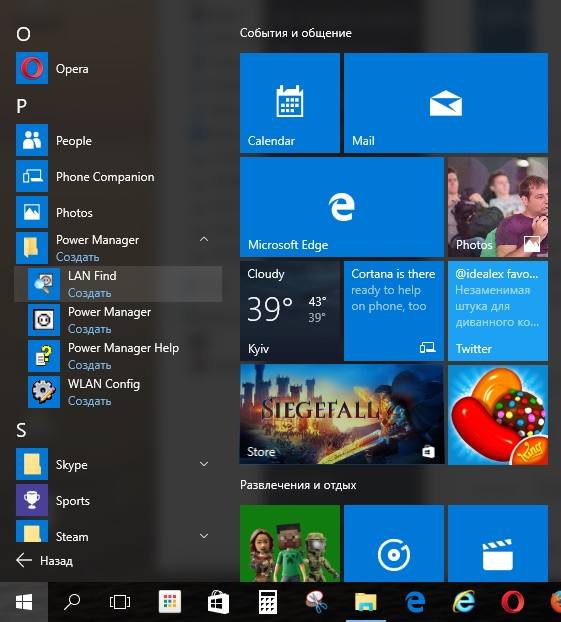
Task: Open the Power Manager Help icon
Action: (x=44, y=356)
